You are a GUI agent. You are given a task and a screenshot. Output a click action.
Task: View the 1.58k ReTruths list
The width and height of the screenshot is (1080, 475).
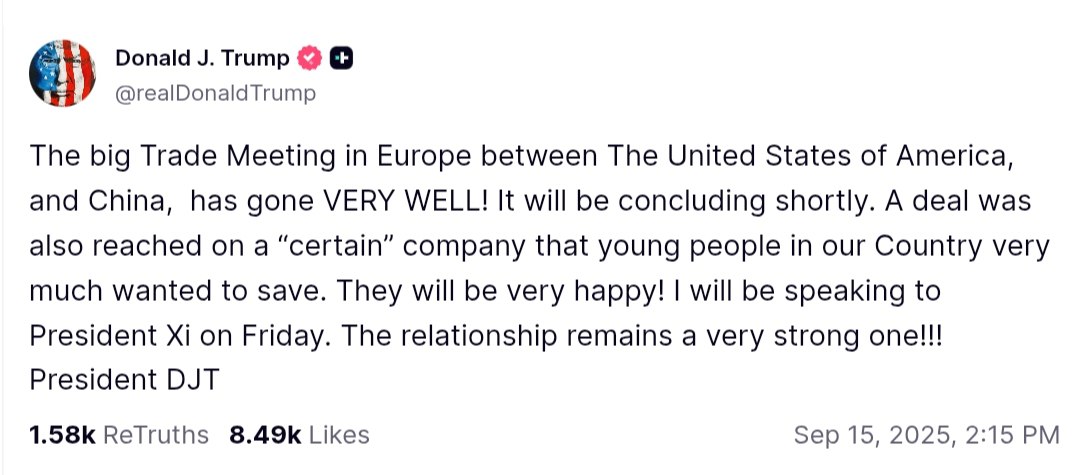(119, 435)
